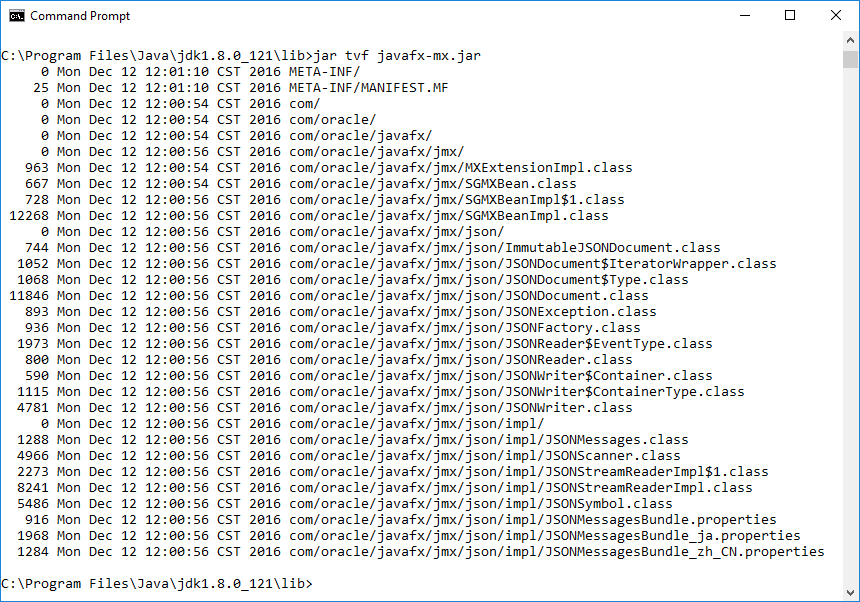The height and width of the screenshot is (602, 860).
Task: Click the scrollbar up arrow
Action: click(x=850, y=41)
